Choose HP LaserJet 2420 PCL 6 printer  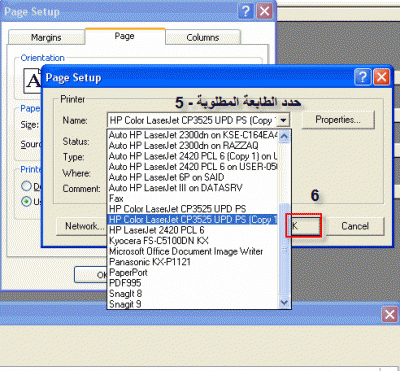[x=193, y=230]
